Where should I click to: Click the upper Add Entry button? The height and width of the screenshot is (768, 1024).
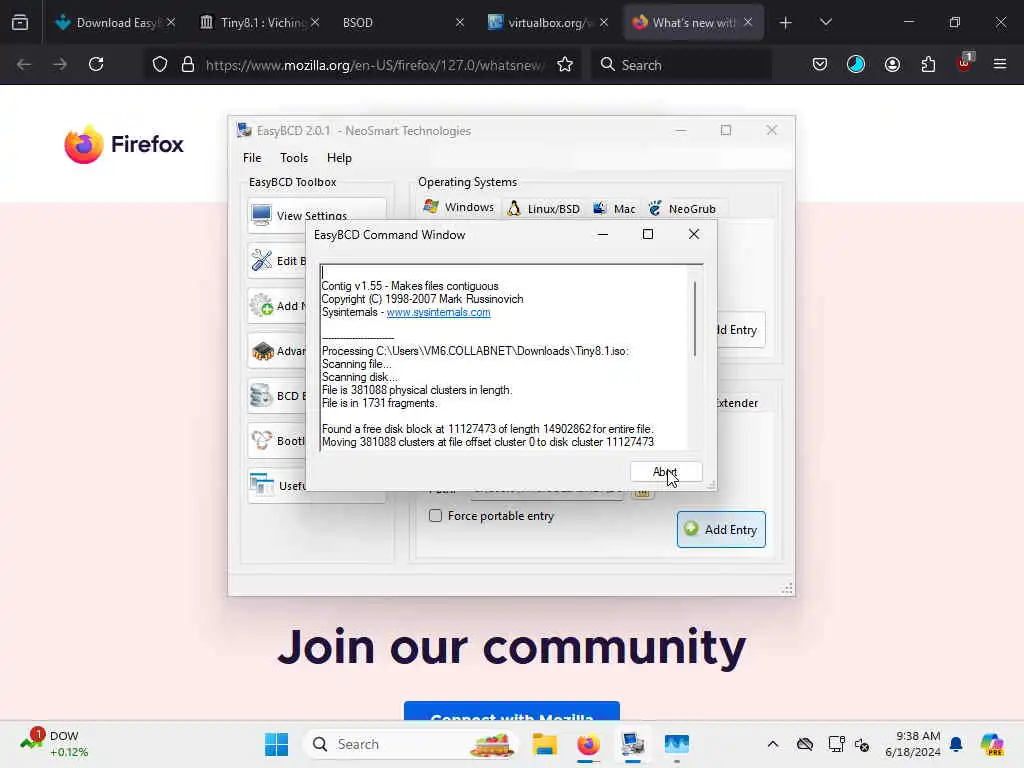(740, 330)
